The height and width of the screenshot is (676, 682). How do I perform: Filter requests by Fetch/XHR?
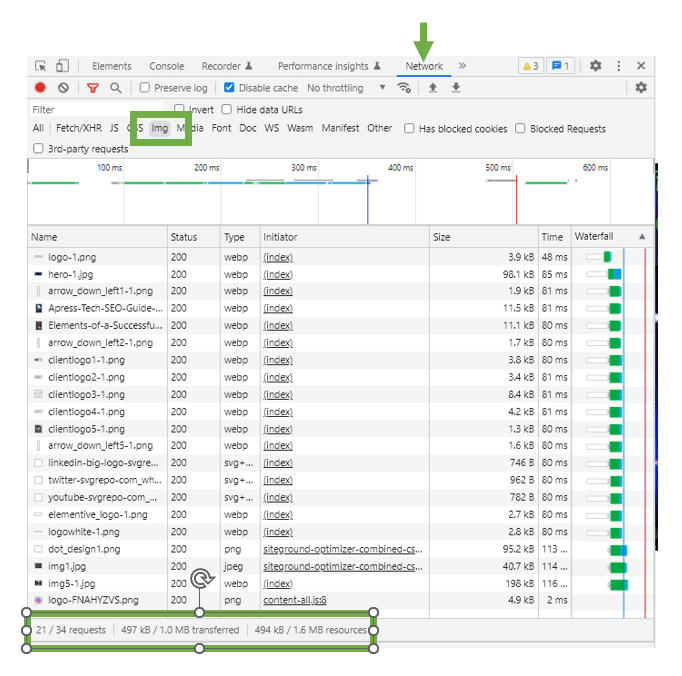79,128
